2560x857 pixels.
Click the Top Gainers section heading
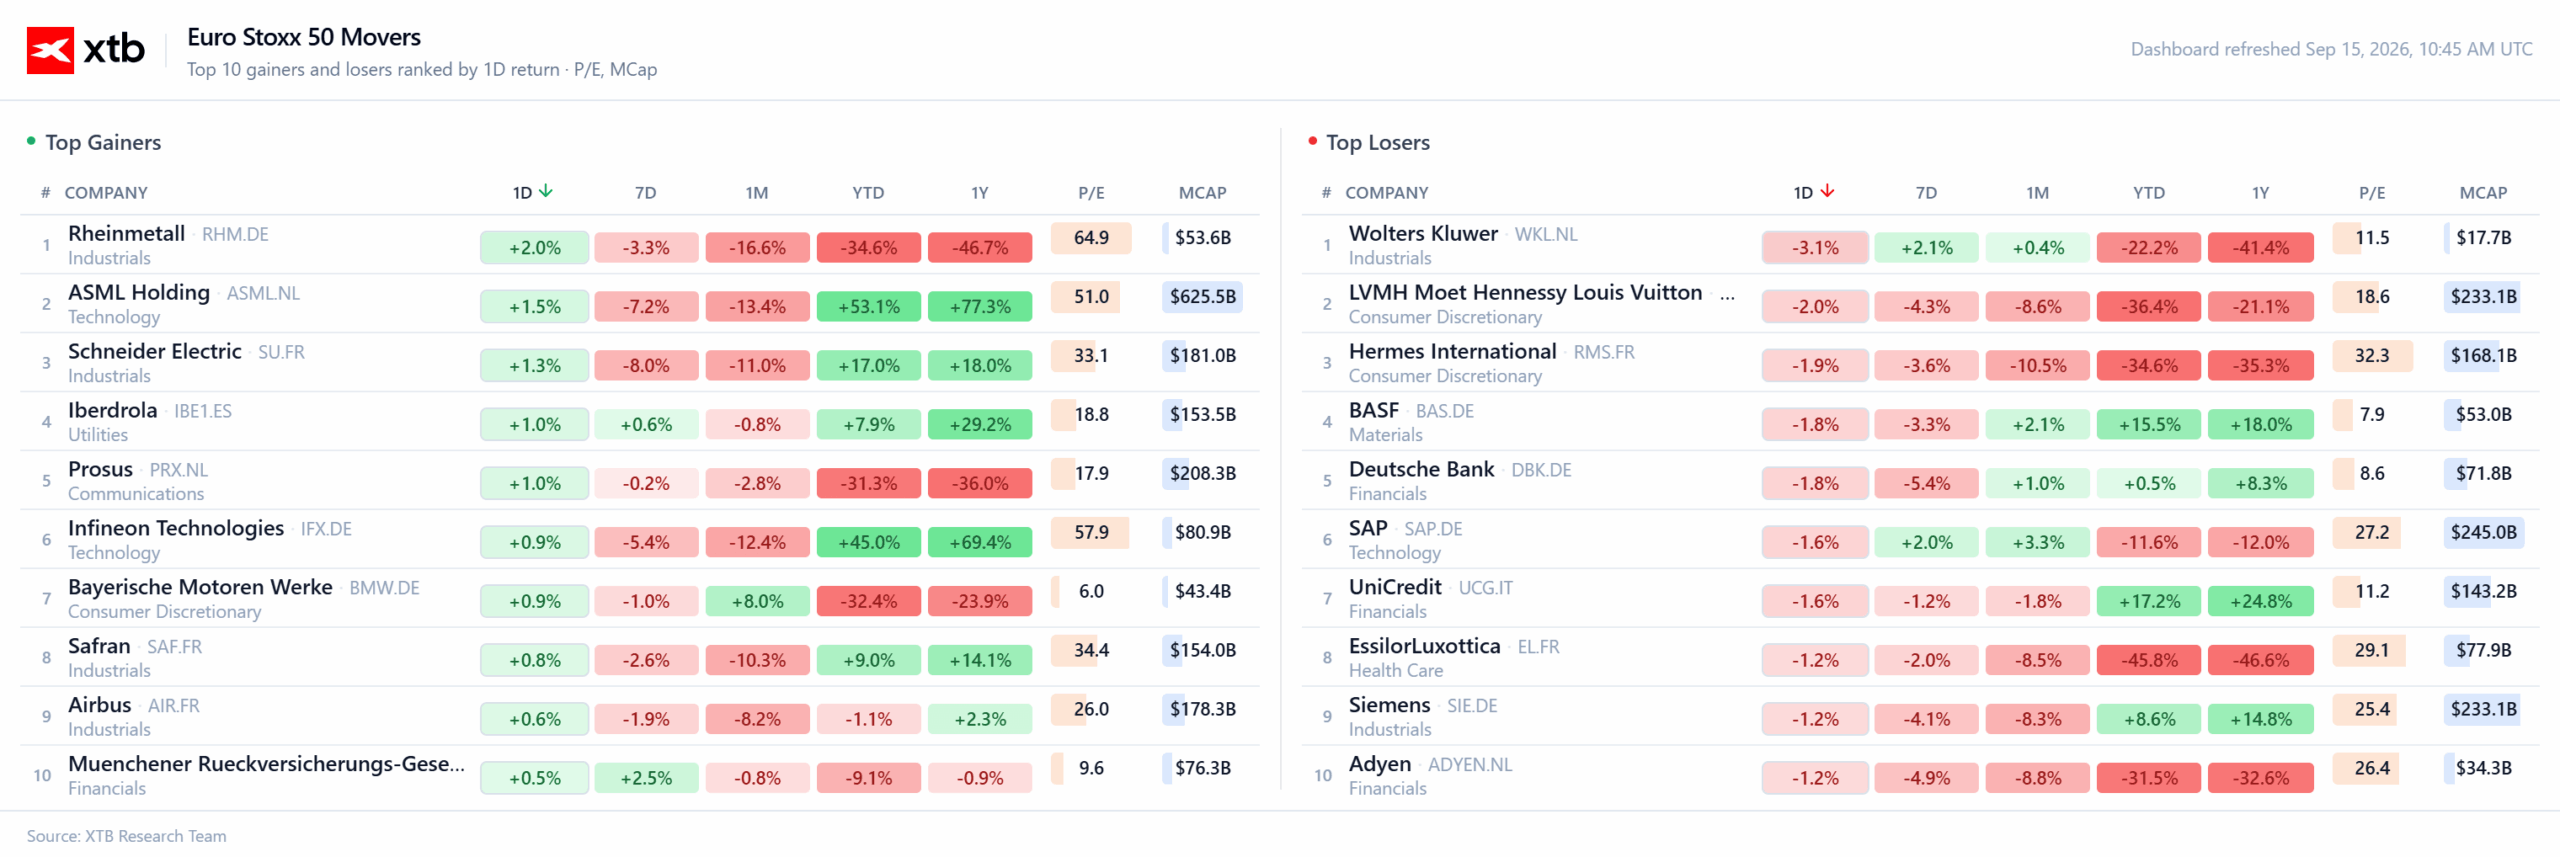point(103,142)
